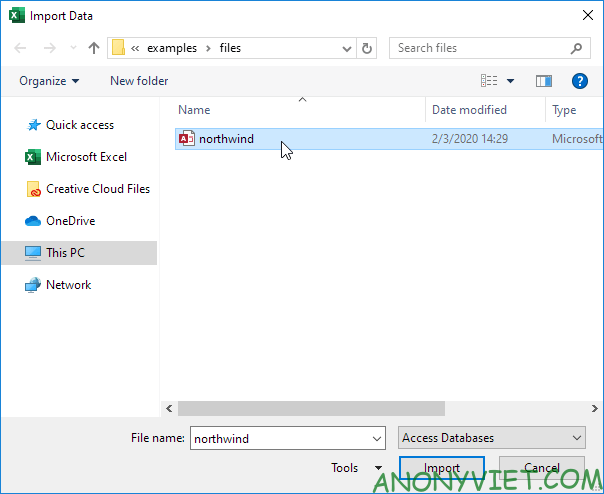Sort by Date modified column header
This screenshot has width=604, height=494.
(469, 110)
